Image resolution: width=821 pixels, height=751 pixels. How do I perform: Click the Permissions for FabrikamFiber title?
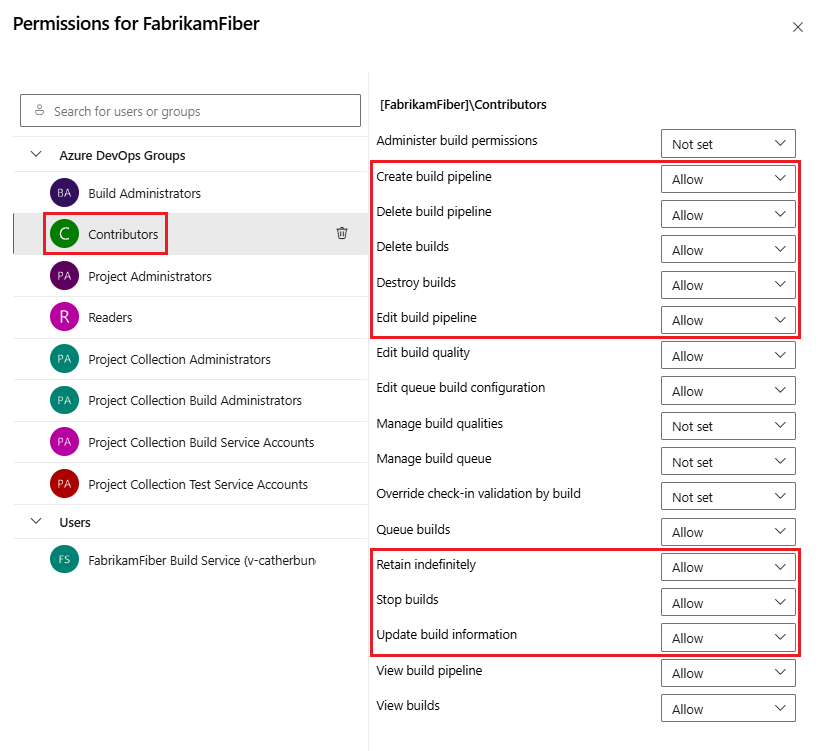pos(136,24)
